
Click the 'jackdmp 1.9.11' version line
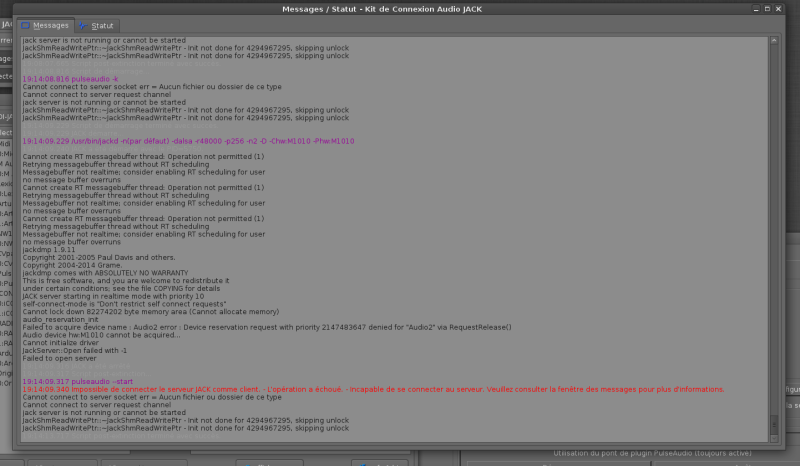(48, 250)
